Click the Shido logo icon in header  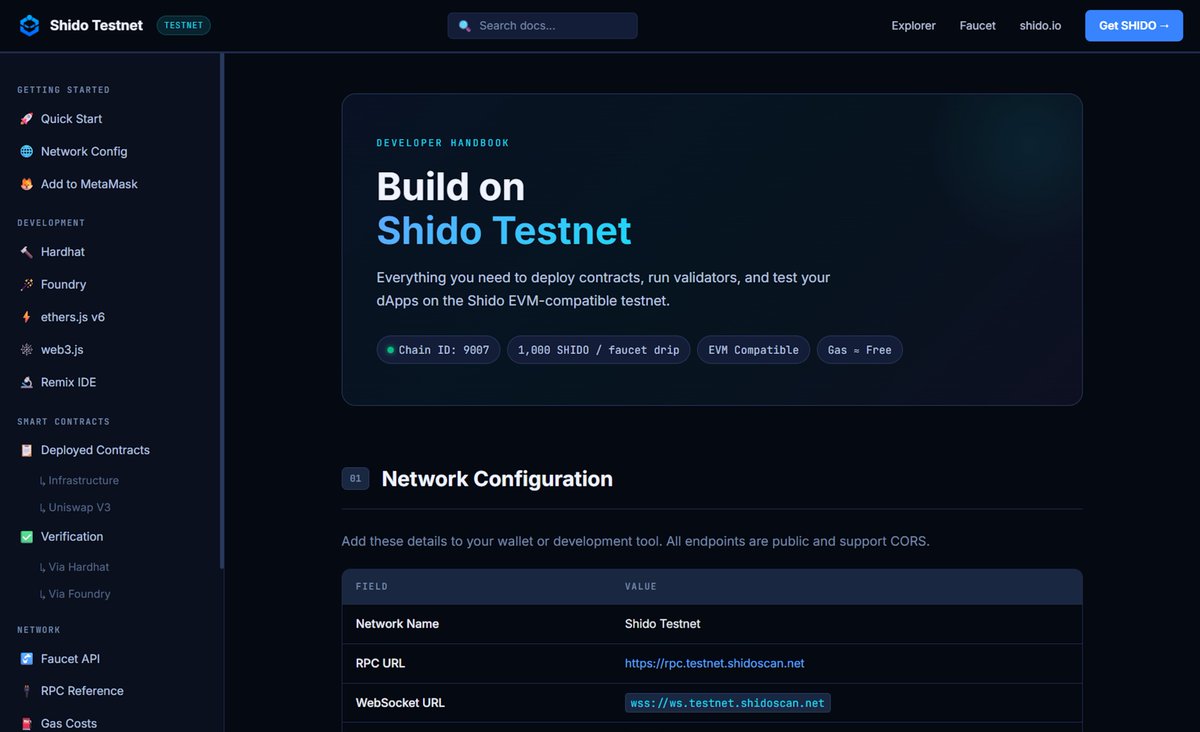click(x=30, y=25)
